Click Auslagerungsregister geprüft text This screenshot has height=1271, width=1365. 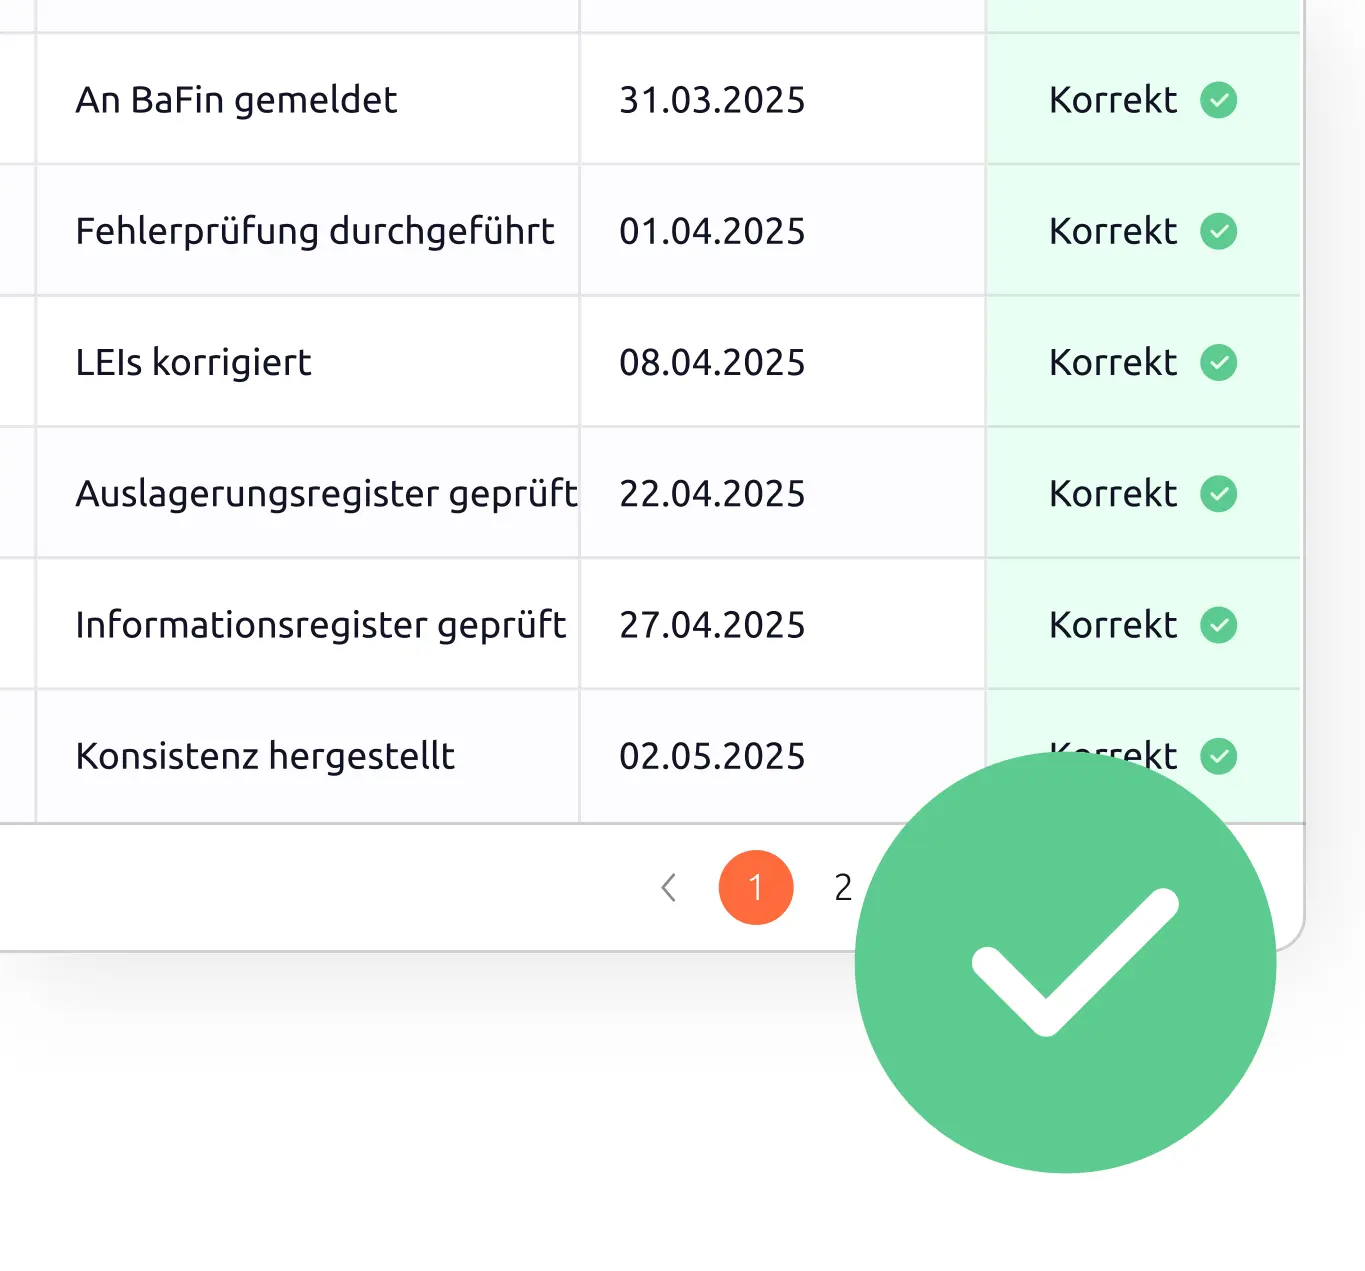326,494
